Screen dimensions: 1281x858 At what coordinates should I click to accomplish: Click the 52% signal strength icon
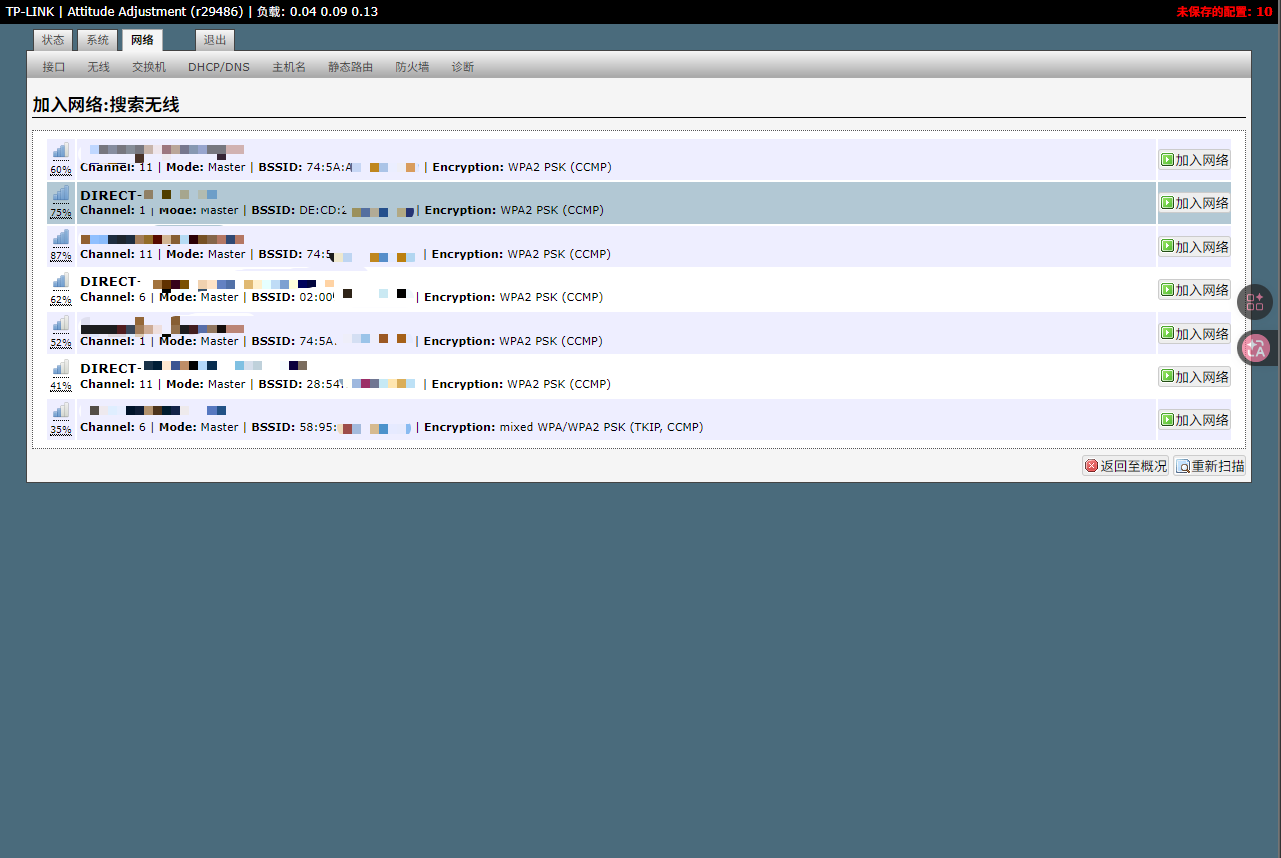click(61, 324)
